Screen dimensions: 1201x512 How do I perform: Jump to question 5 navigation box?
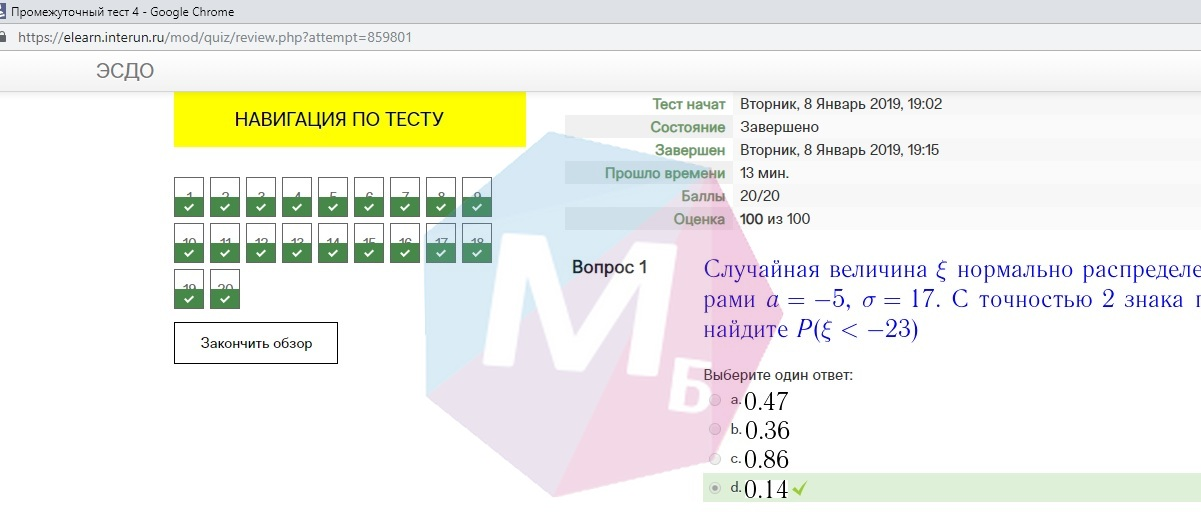tap(333, 197)
